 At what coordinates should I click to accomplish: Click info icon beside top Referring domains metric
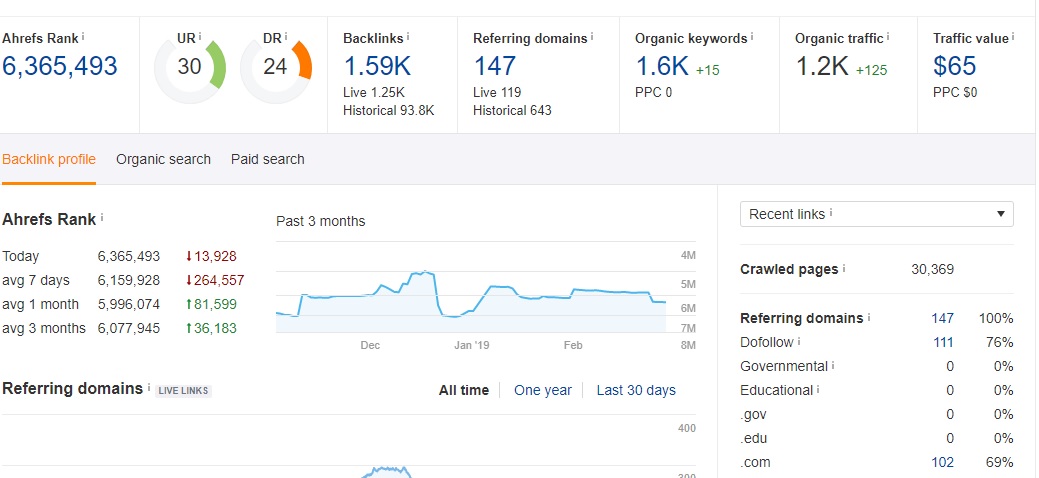(x=592, y=37)
